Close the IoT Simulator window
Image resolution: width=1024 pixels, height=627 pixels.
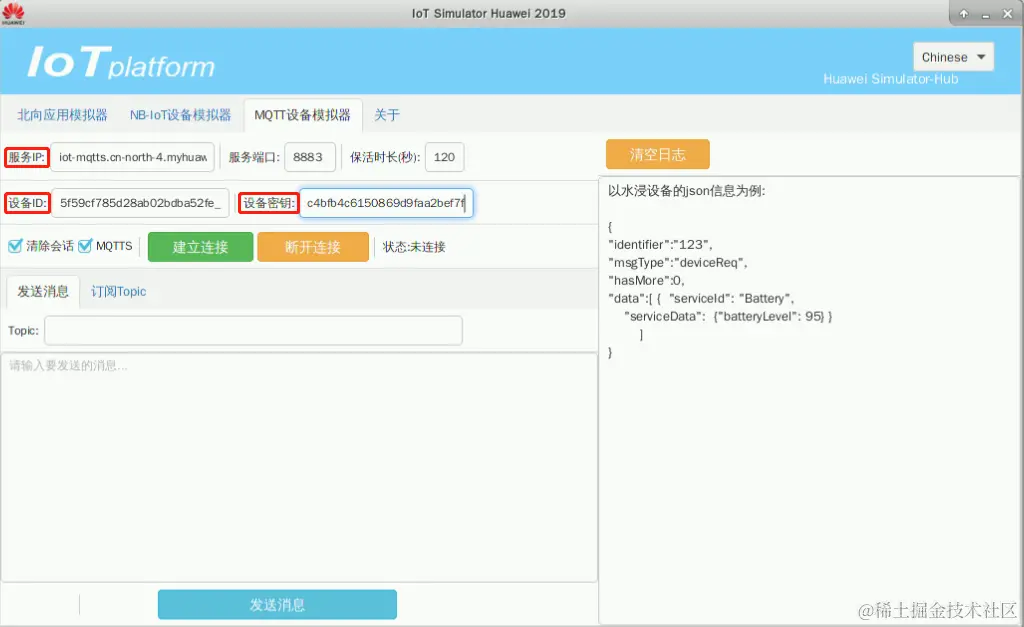coord(1008,14)
